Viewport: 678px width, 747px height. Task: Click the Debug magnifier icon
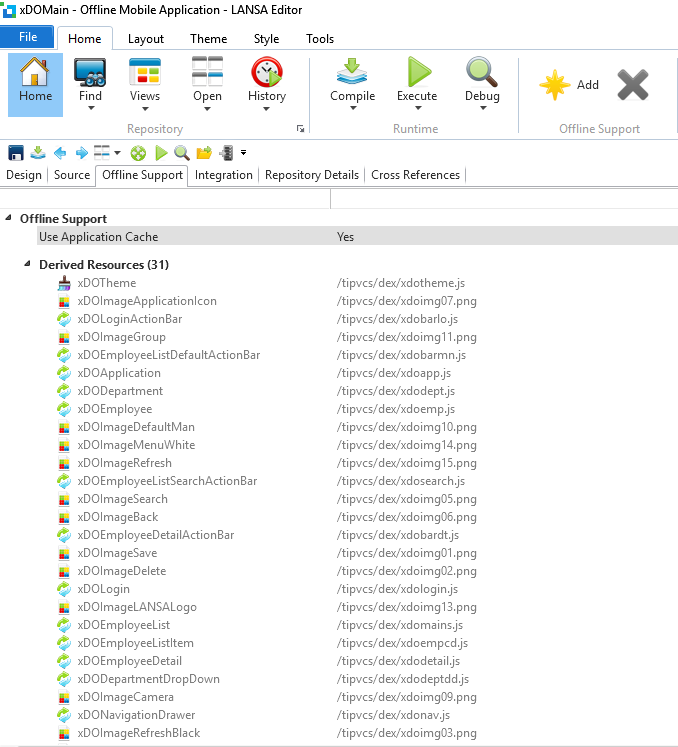pos(482,72)
